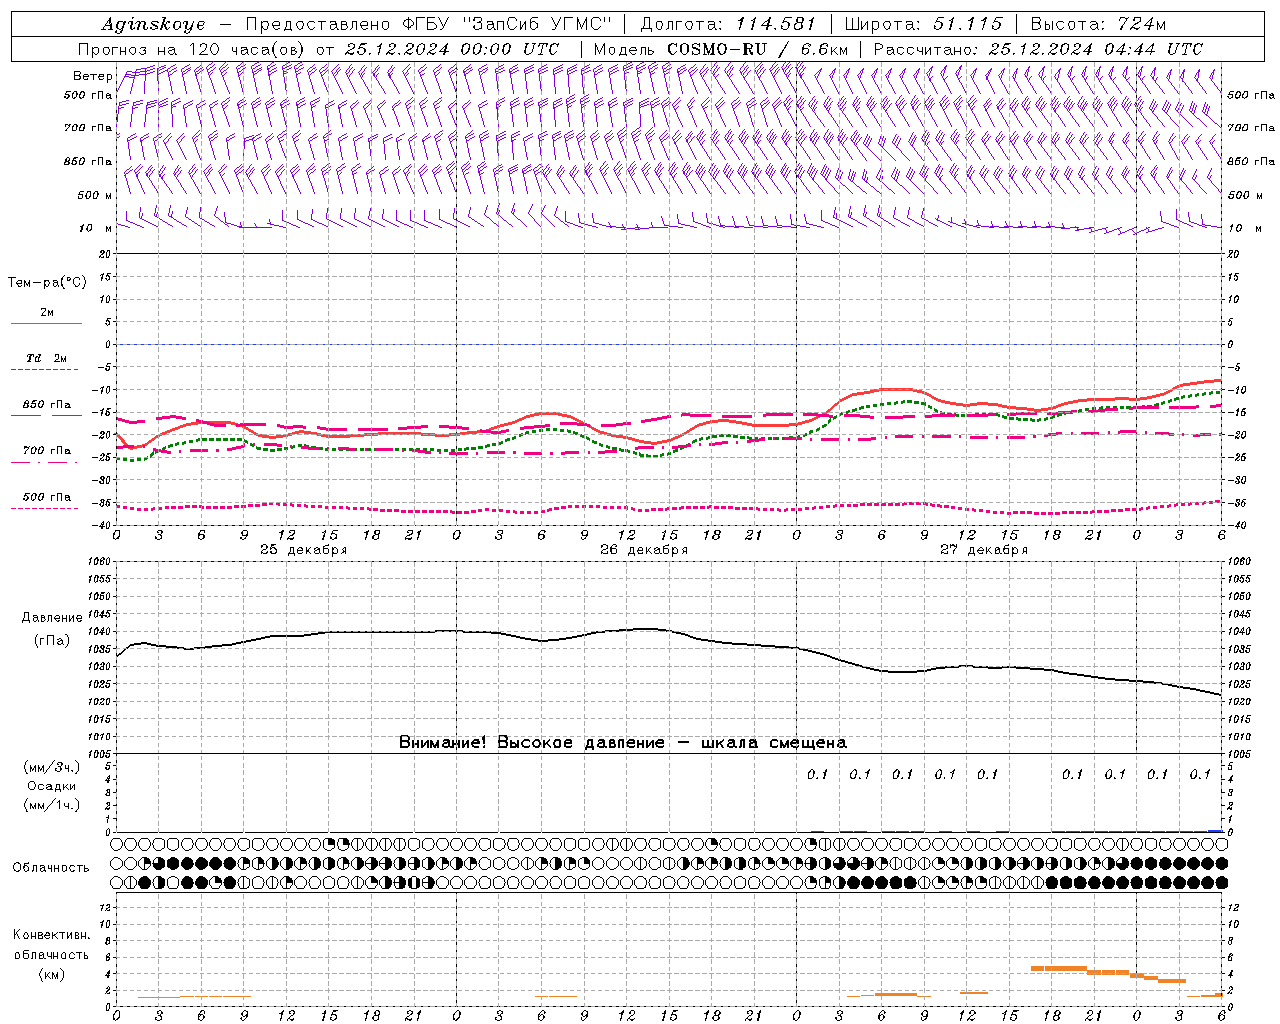This screenshot has width=1280, height=1024.
Task: Click Рассчитано: 25.12.2024 04:44 UTC timestamp
Action: [1038, 49]
